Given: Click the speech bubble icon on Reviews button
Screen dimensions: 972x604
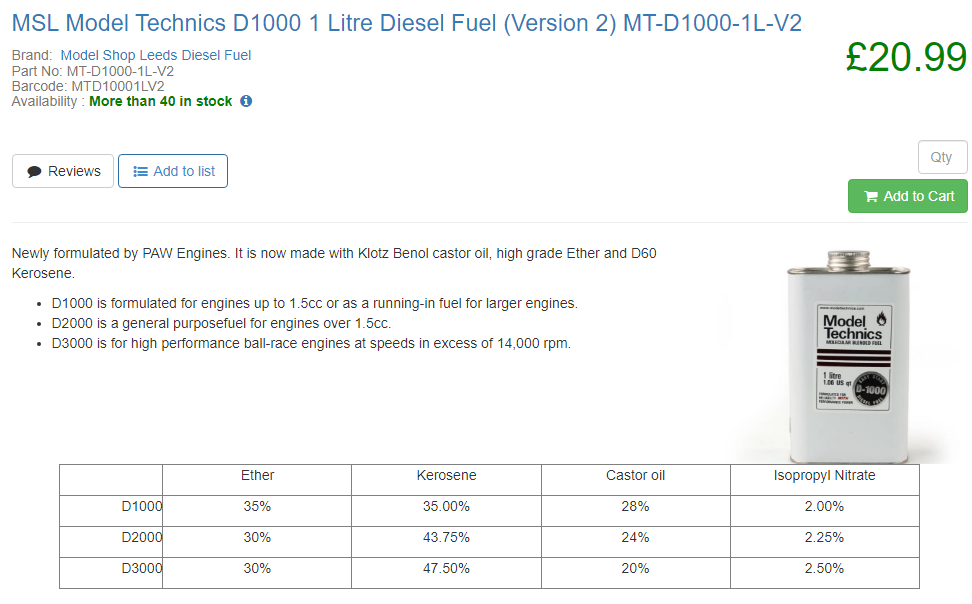Looking at the screenshot, I should click(x=32, y=171).
